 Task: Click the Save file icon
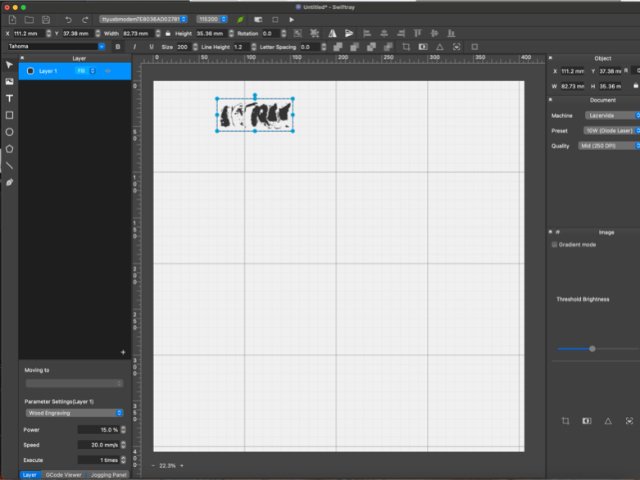[x=46, y=19]
